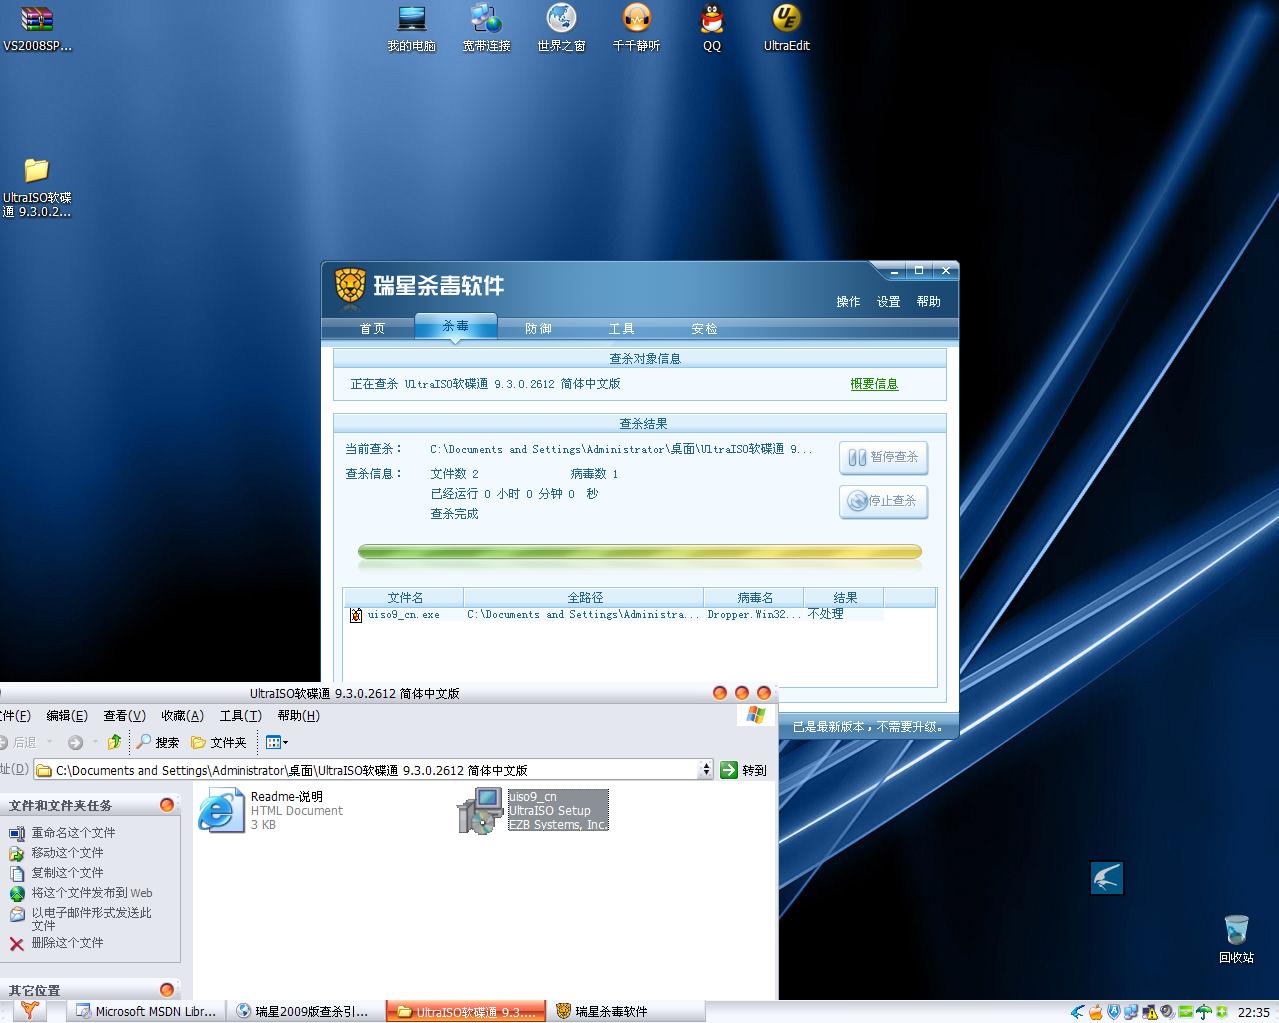Click the green umbrella tray icon
The image size is (1279, 1023).
(x=1204, y=1012)
